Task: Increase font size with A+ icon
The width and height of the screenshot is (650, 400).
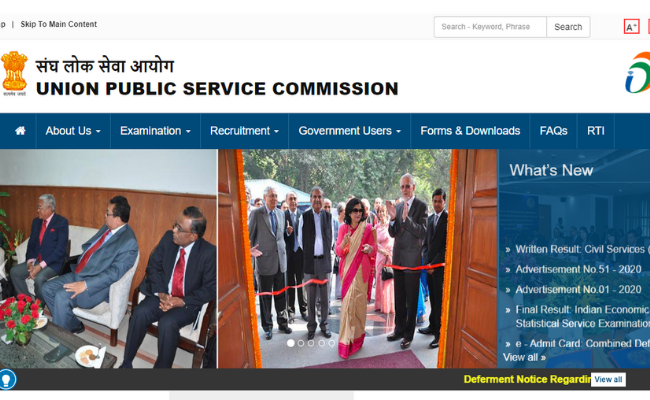Action: pyautogui.click(x=631, y=27)
